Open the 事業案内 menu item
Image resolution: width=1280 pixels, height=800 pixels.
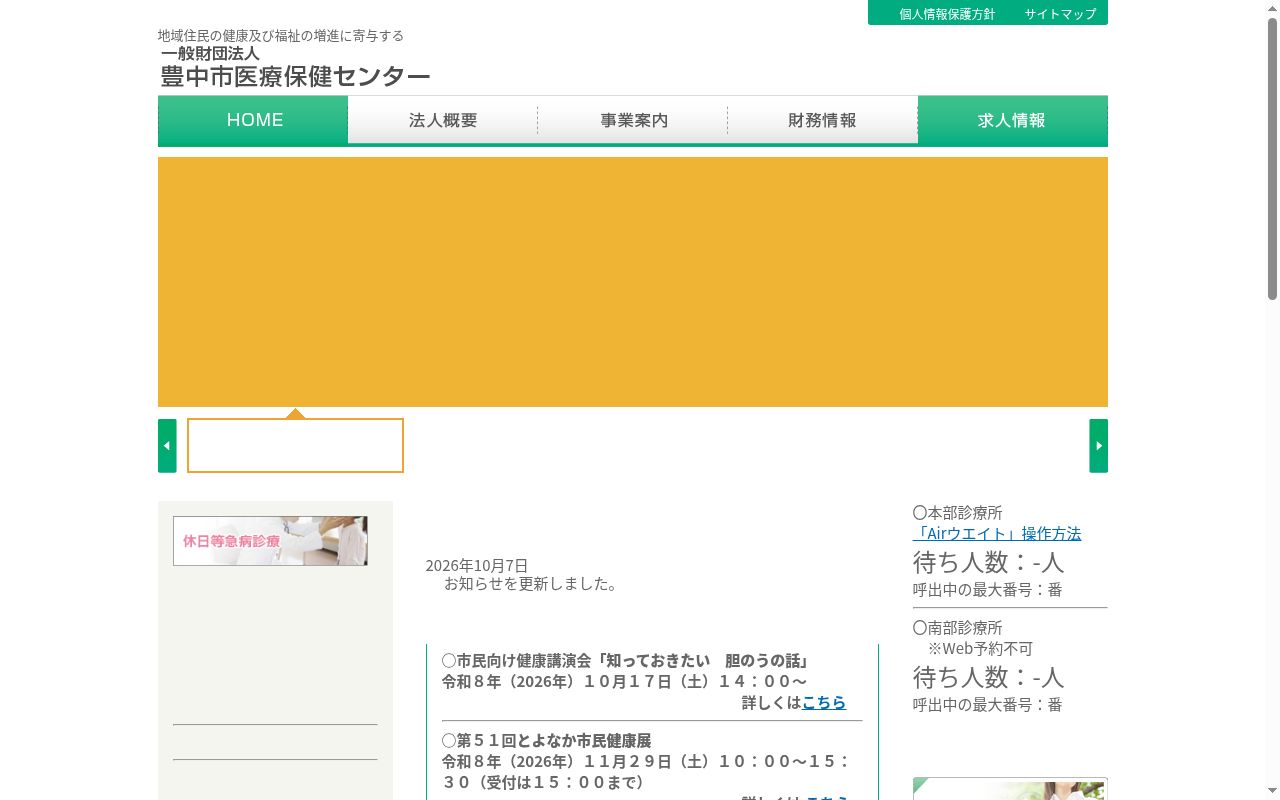pos(633,120)
